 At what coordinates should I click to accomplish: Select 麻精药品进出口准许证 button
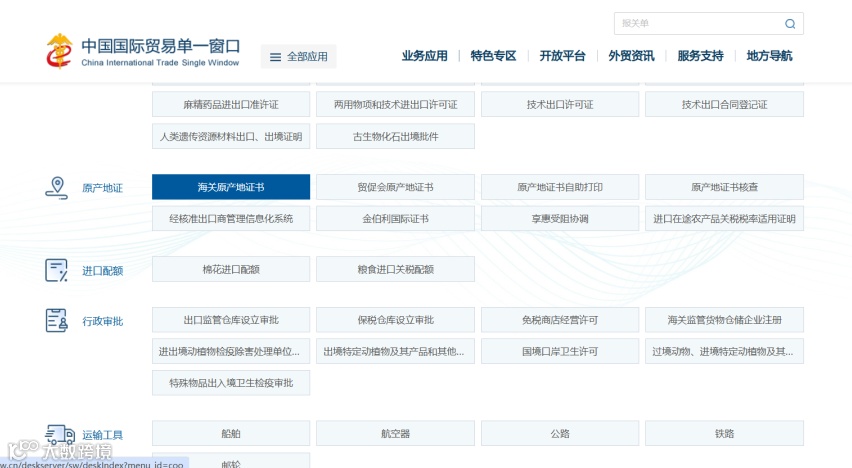231,104
